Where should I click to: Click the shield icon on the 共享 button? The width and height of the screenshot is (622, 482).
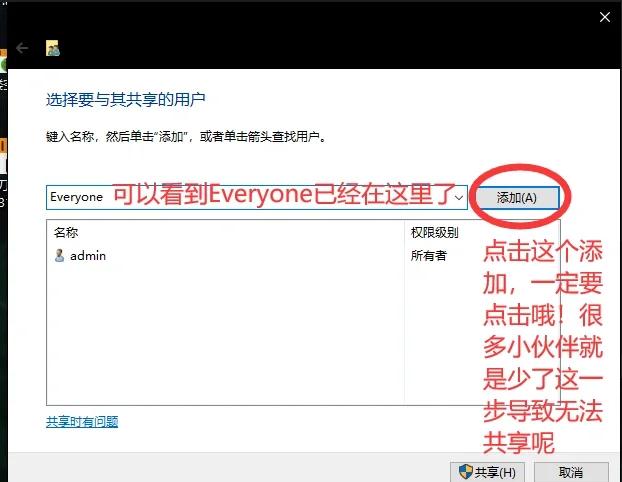pos(465,472)
